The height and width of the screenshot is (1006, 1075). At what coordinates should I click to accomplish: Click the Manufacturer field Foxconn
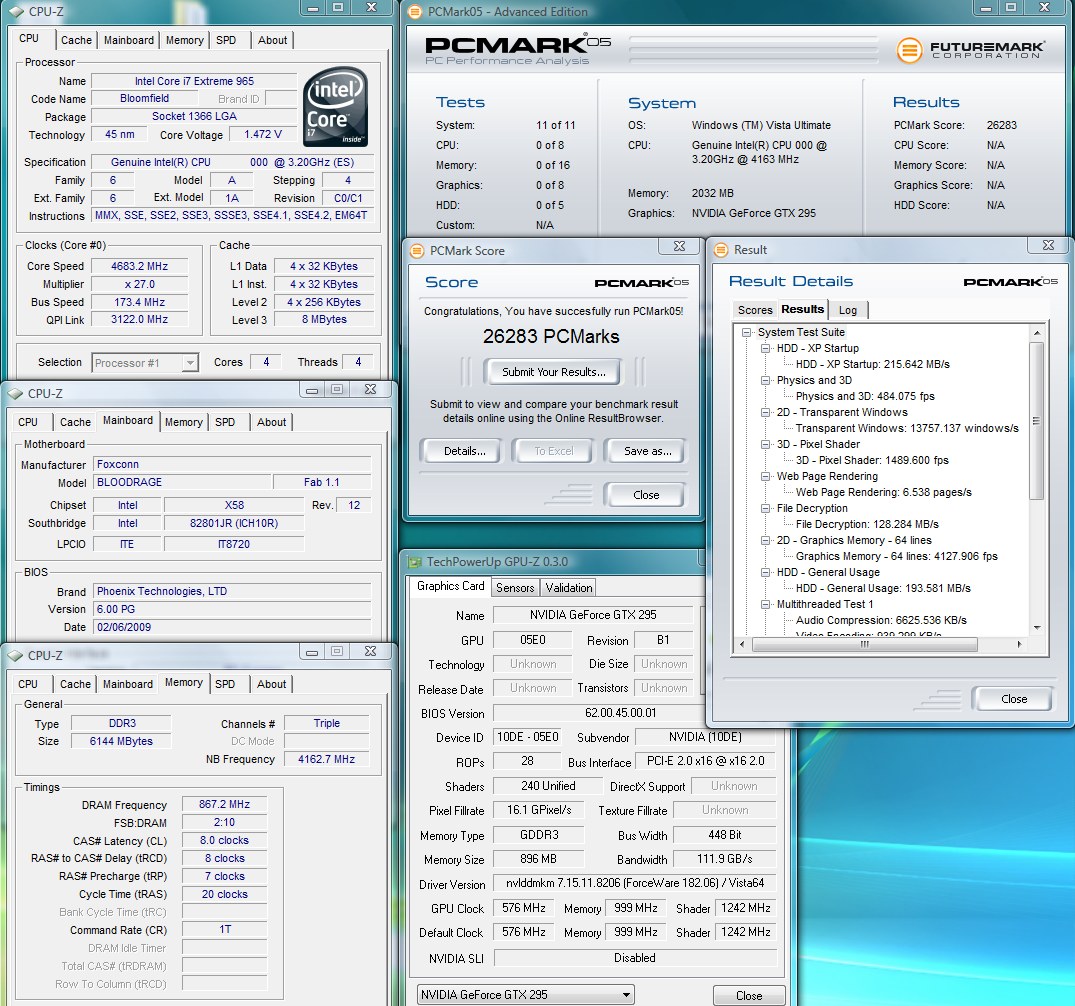coord(232,465)
